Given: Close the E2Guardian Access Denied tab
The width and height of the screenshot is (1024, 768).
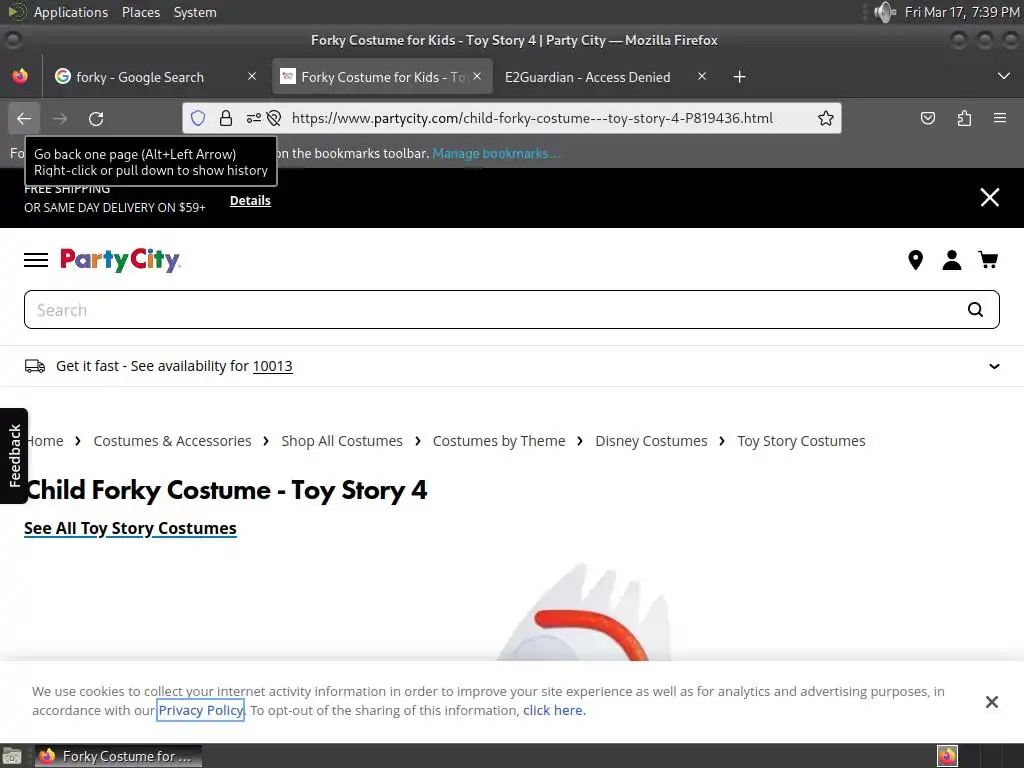Looking at the screenshot, I should click(702, 76).
